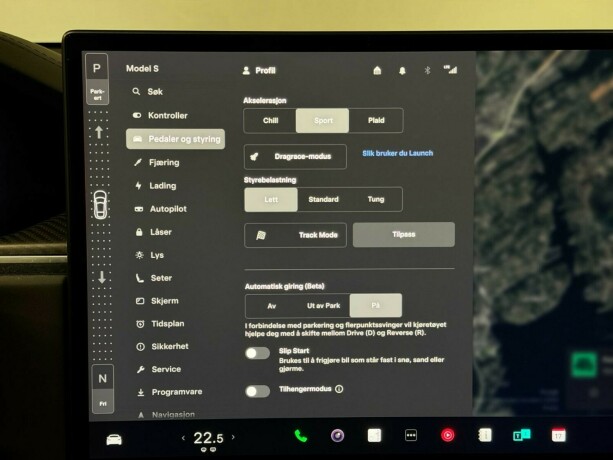Viewport: 613px width, 460px height.
Task: Toggle the Slip Start switch
Action: coord(257,353)
